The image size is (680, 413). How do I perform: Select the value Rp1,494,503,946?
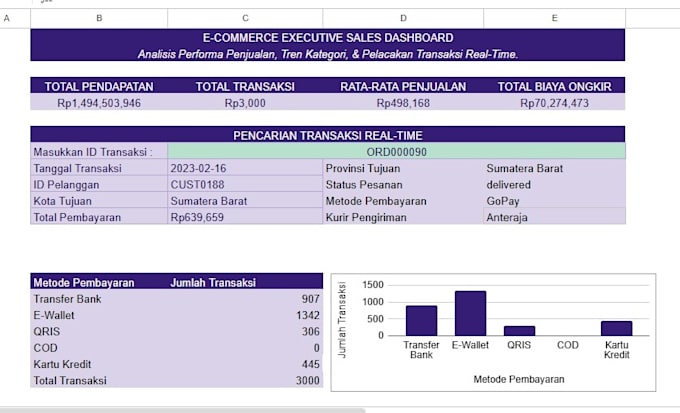coord(99,103)
